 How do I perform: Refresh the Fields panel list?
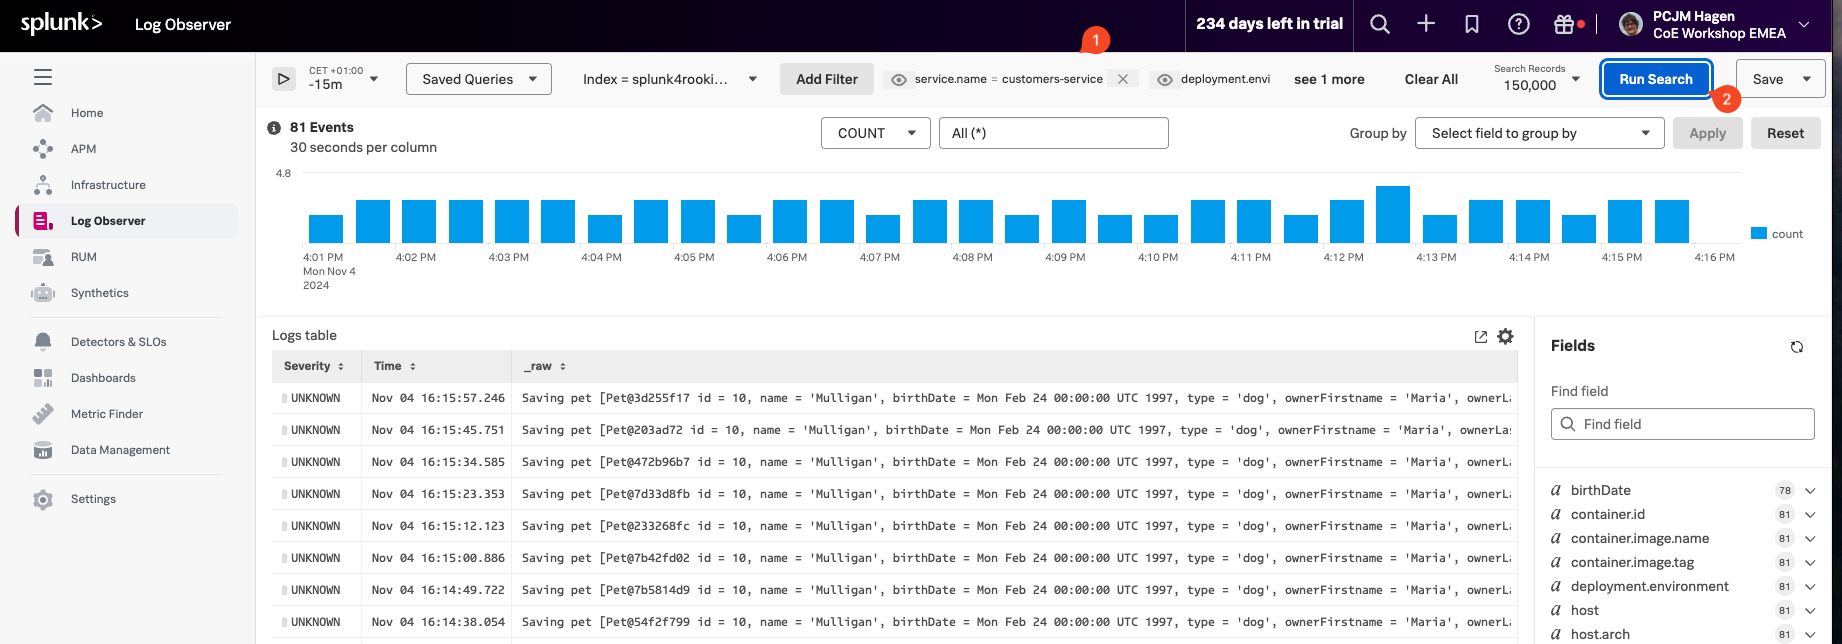click(x=1797, y=347)
